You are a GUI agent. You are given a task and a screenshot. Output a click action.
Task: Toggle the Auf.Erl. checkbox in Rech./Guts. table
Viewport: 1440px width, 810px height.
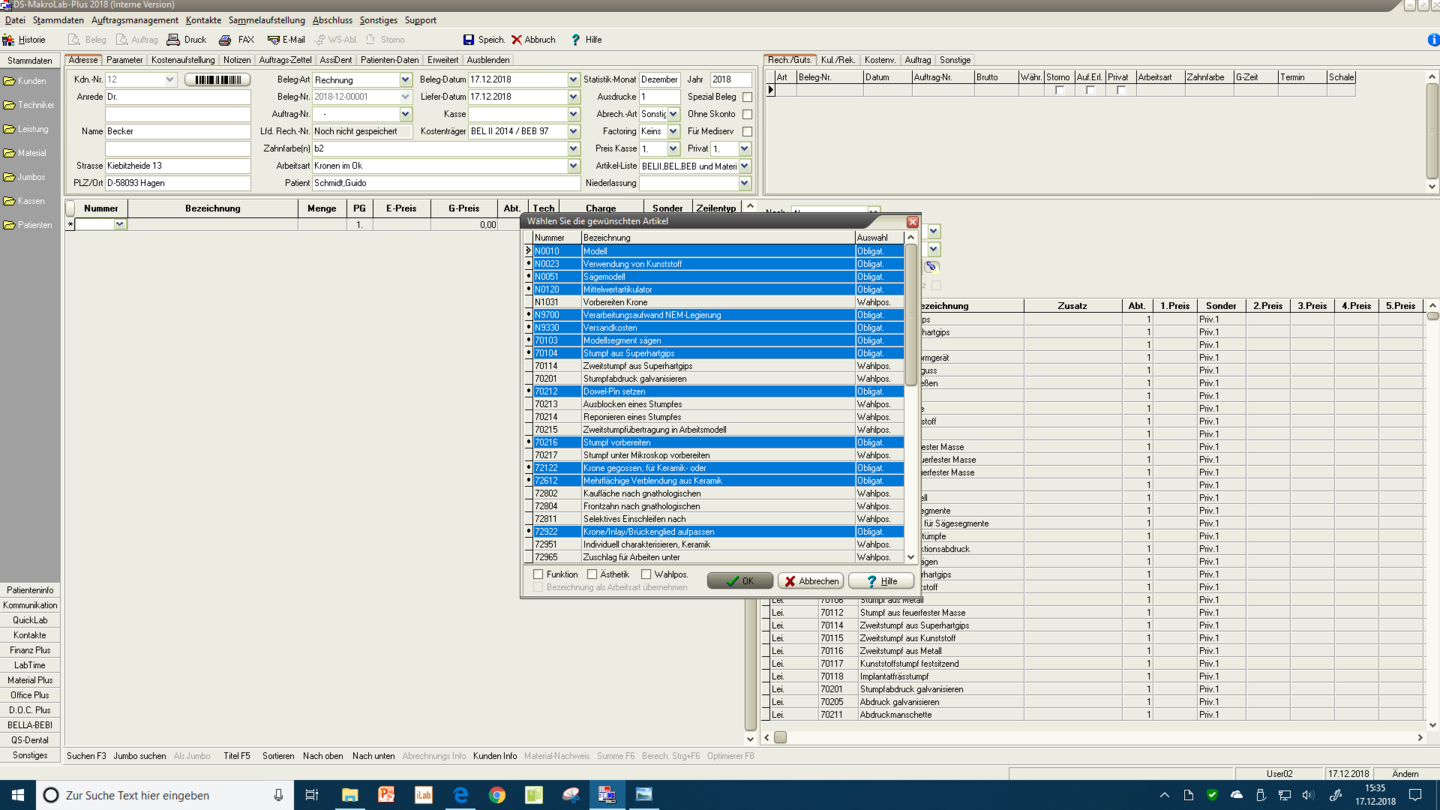1090,90
